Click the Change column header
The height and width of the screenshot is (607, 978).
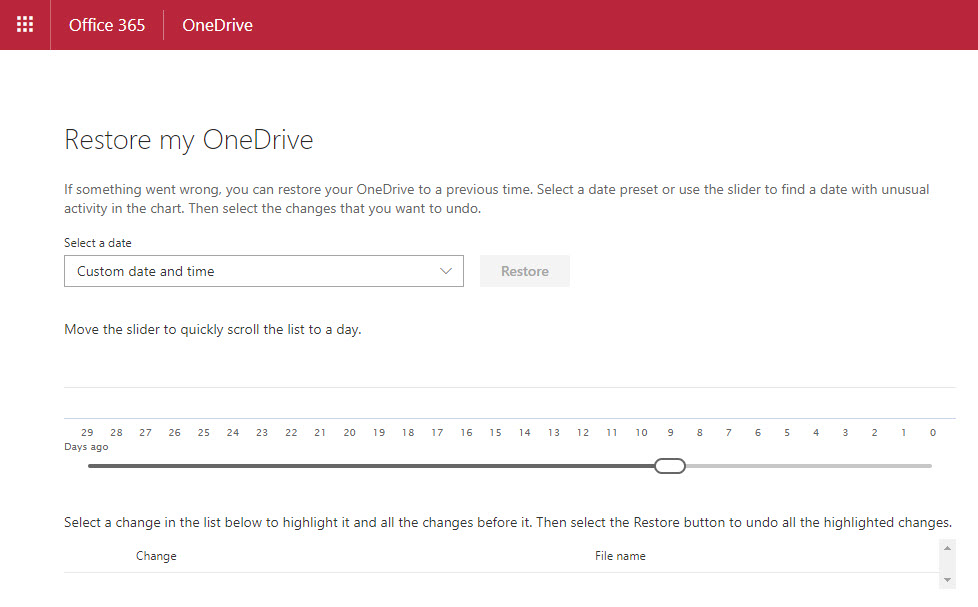[x=156, y=556]
